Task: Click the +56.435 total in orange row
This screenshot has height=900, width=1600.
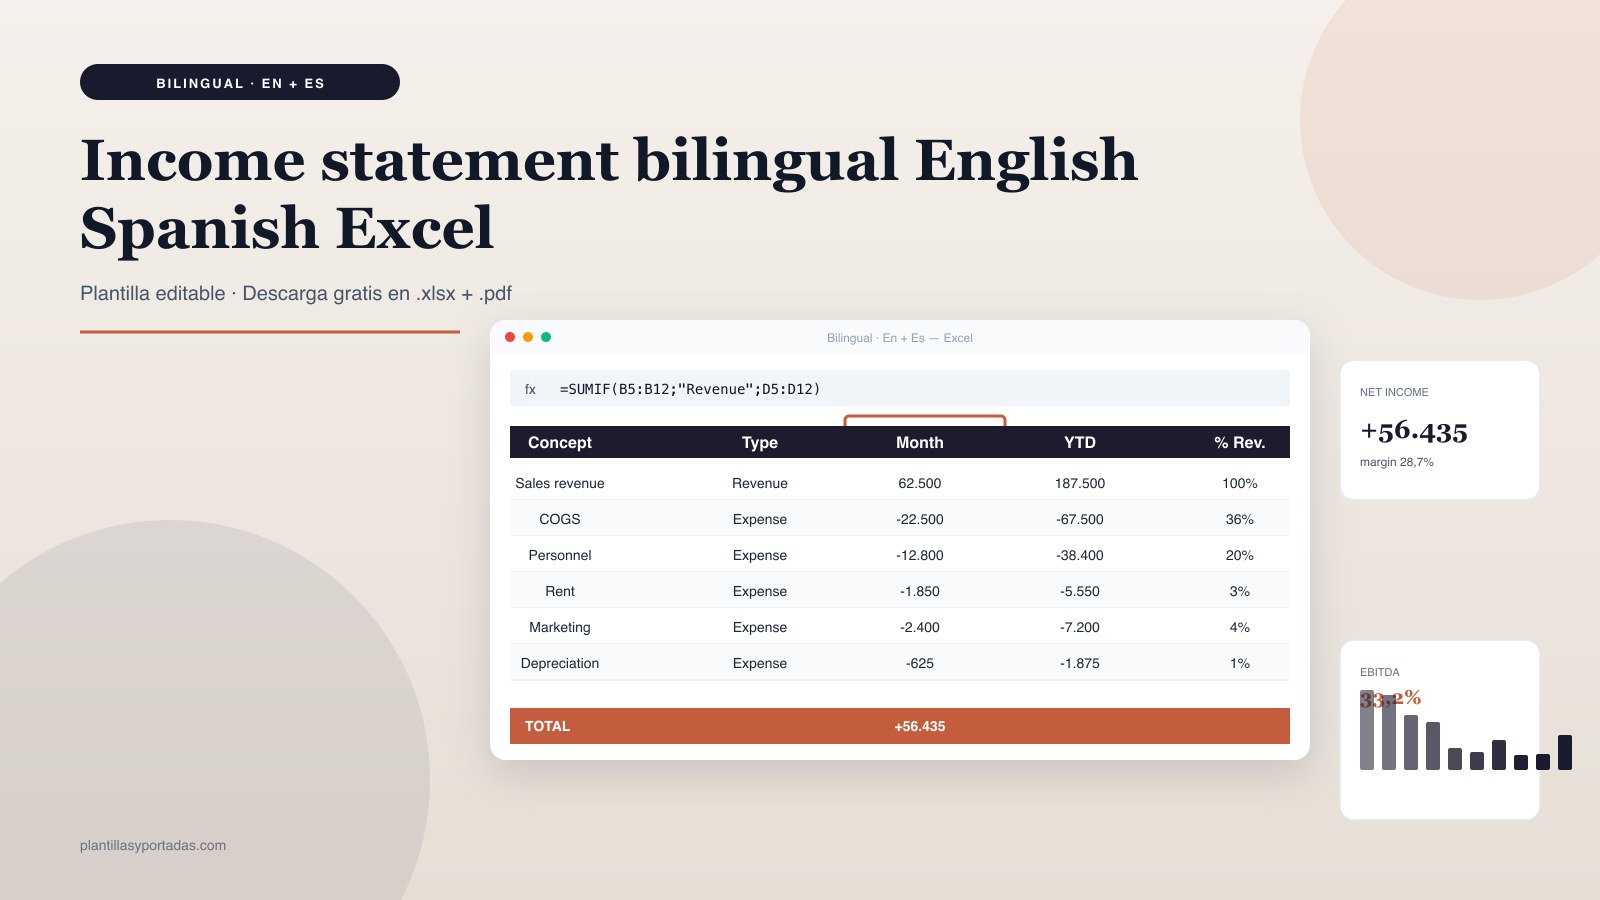Action: pos(920,726)
